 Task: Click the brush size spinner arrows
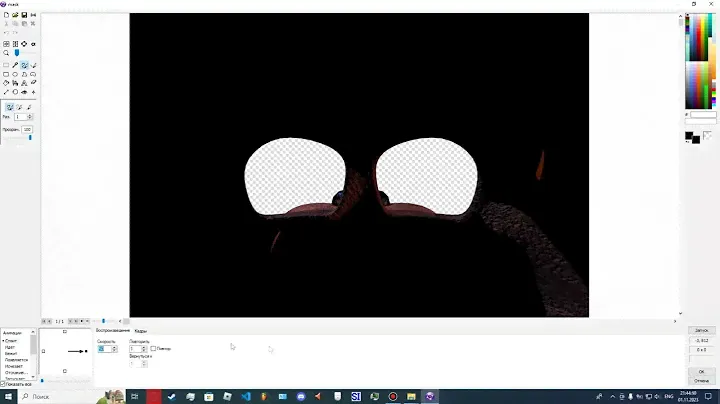pos(32,117)
